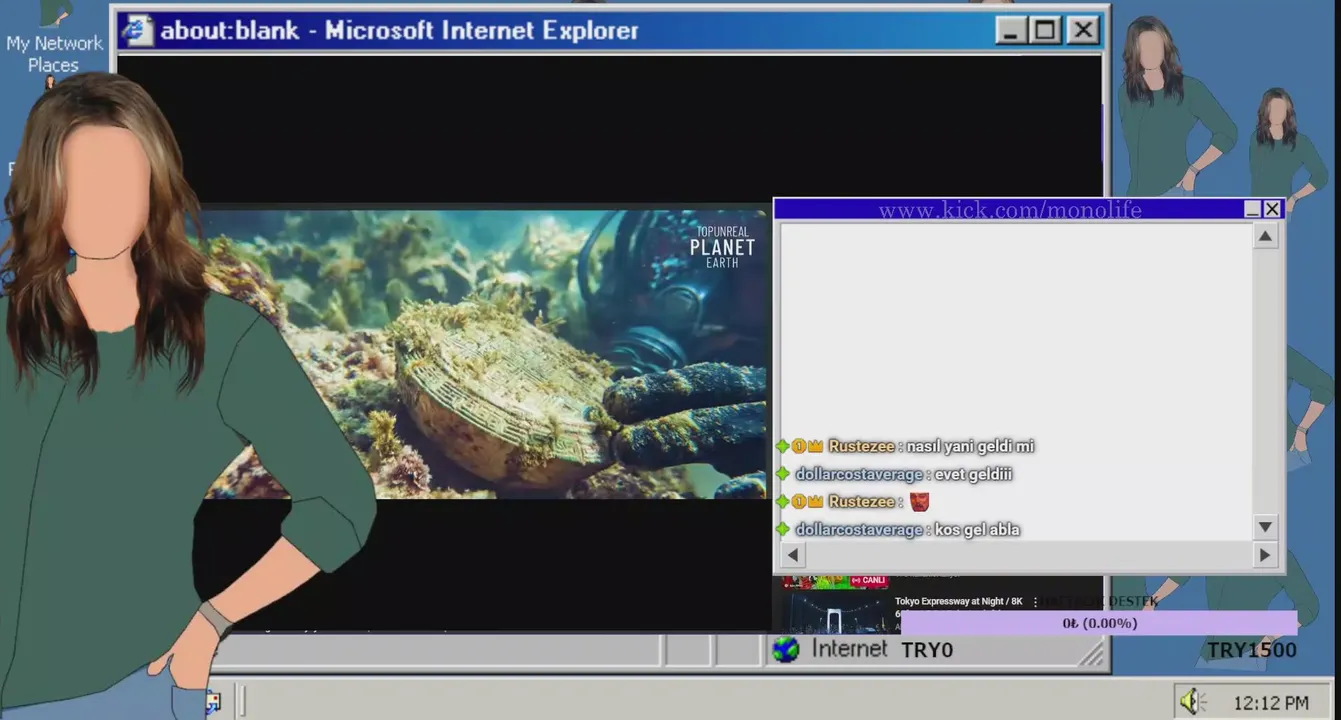Open the three-dot menu beside Tokyo Expressway title

tap(1035, 602)
